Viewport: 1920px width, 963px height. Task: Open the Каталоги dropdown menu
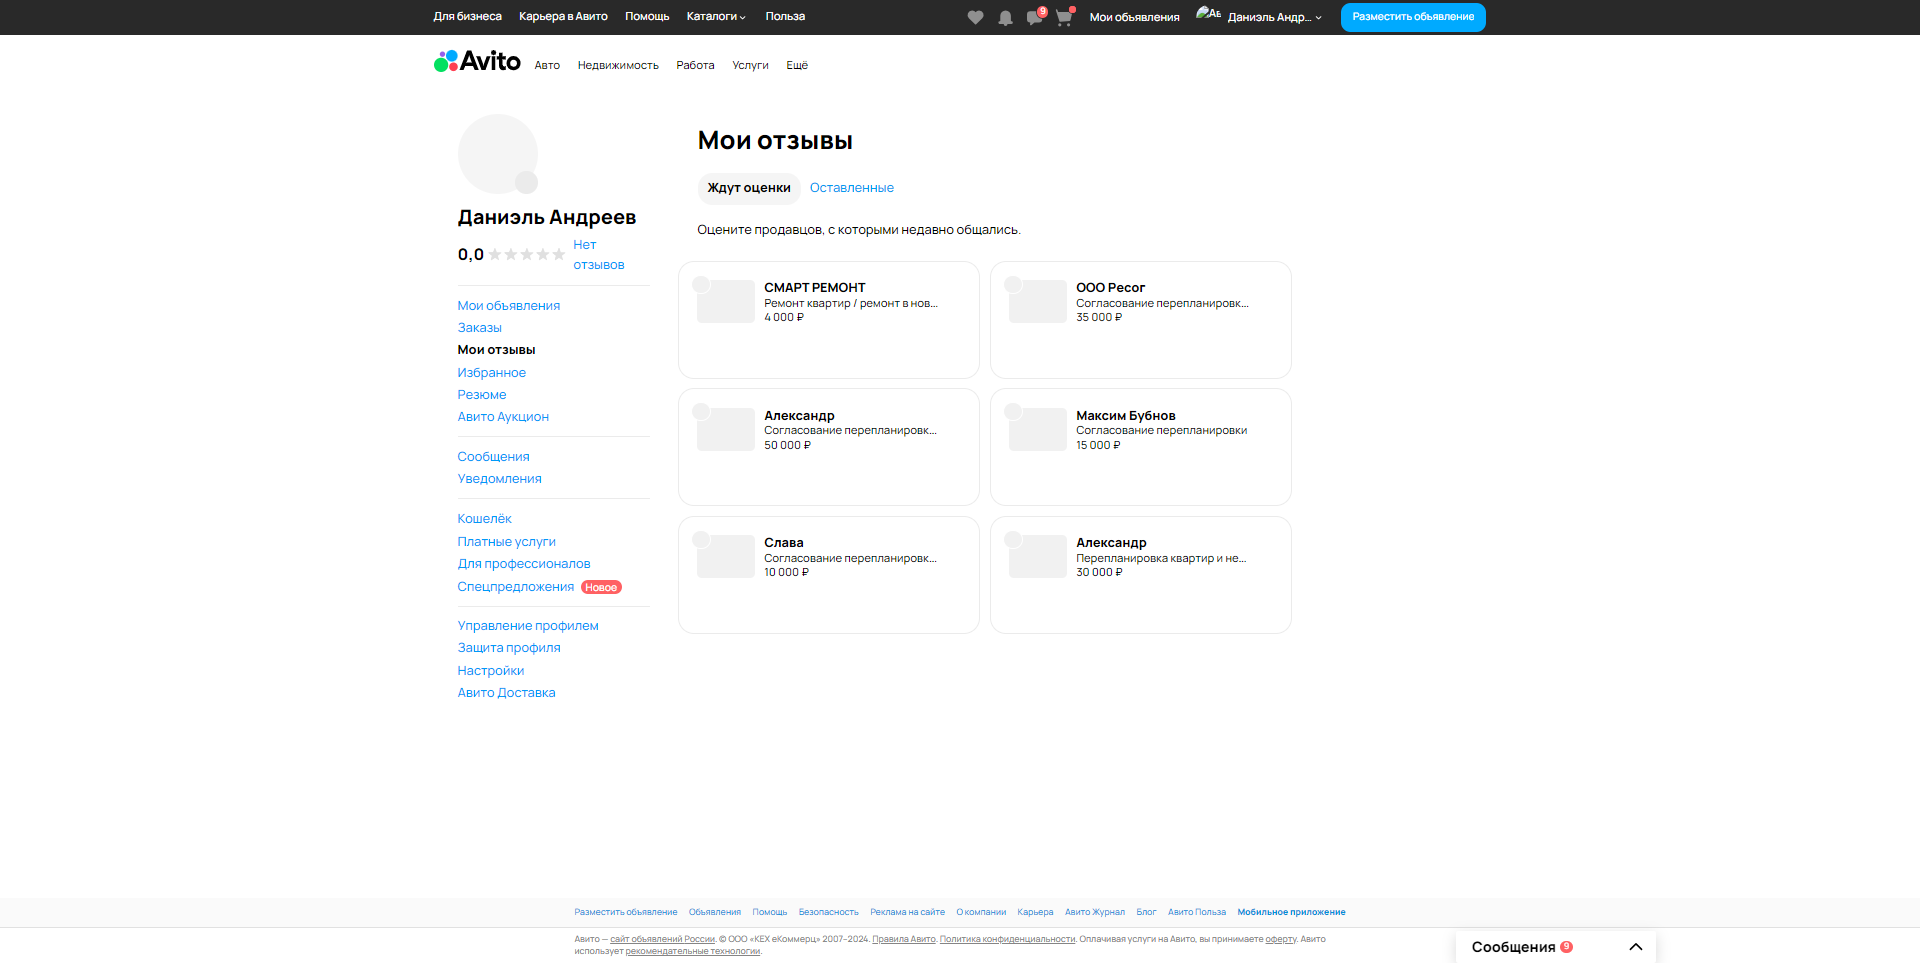(x=716, y=17)
